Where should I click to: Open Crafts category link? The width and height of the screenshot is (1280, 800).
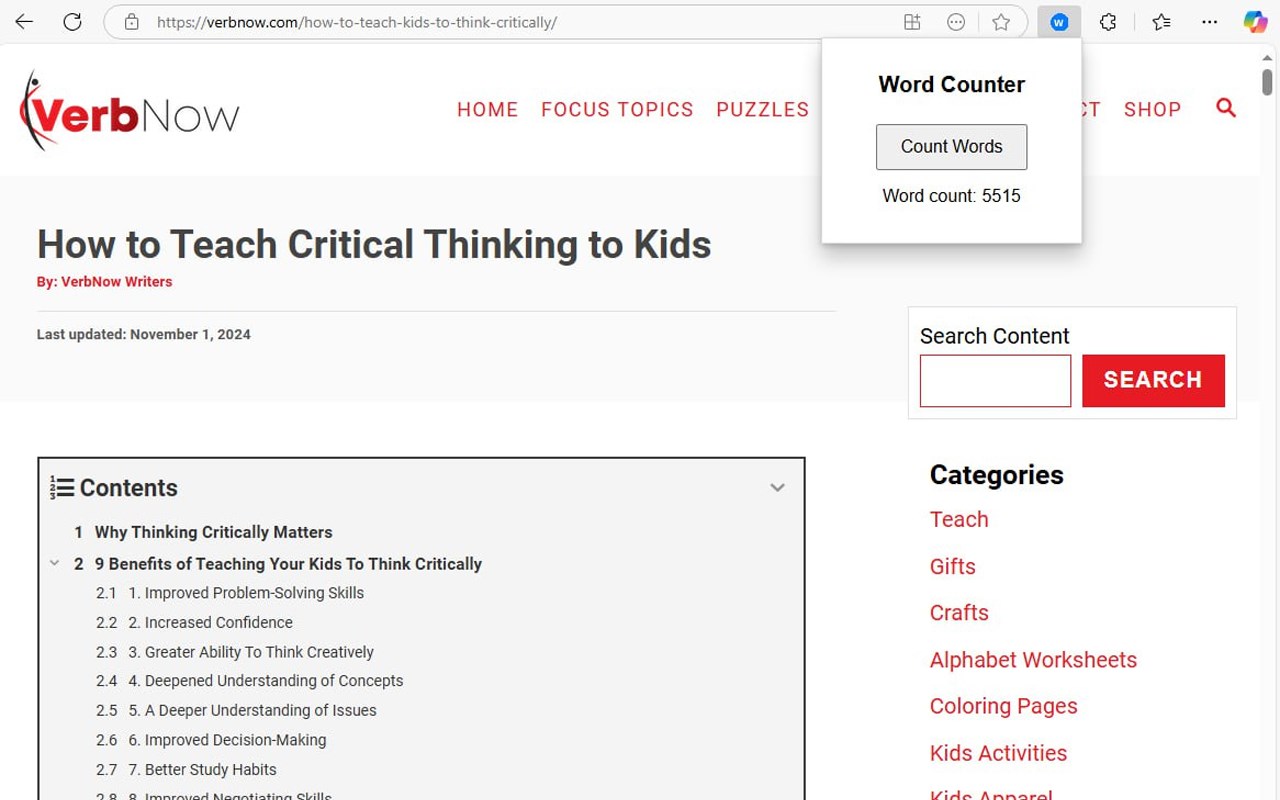[x=959, y=612]
